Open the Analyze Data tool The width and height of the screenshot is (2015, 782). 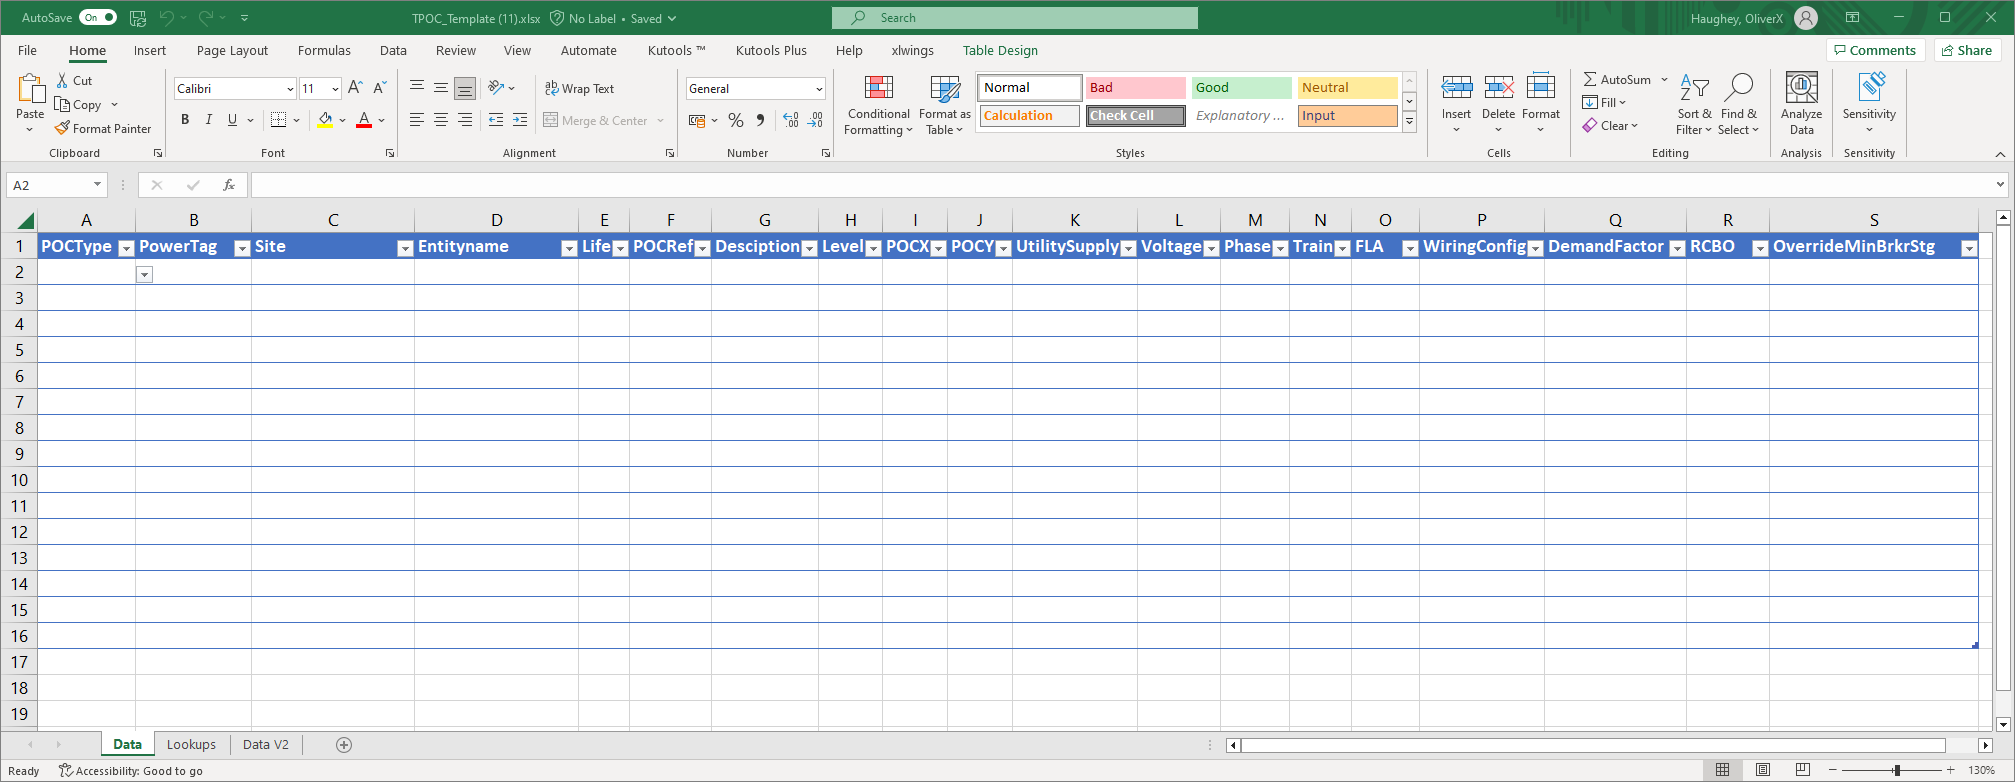1801,90
